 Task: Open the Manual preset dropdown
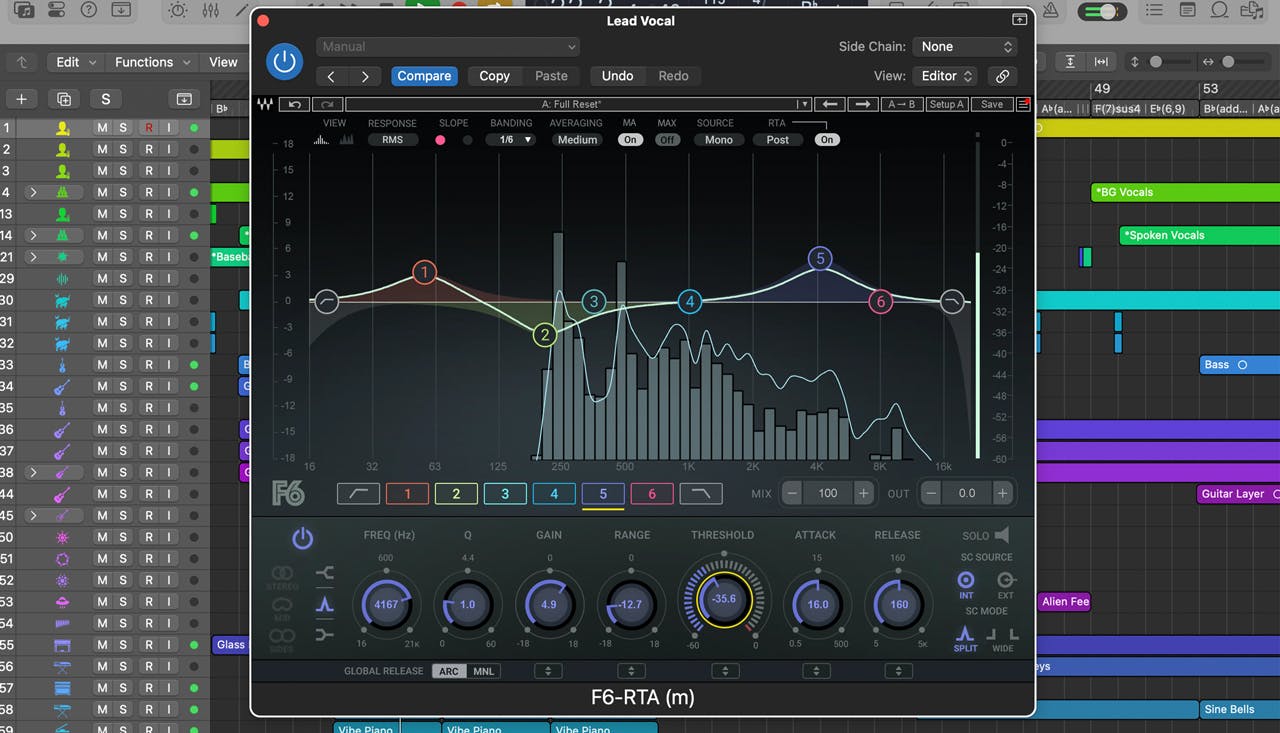click(x=448, y=47)
